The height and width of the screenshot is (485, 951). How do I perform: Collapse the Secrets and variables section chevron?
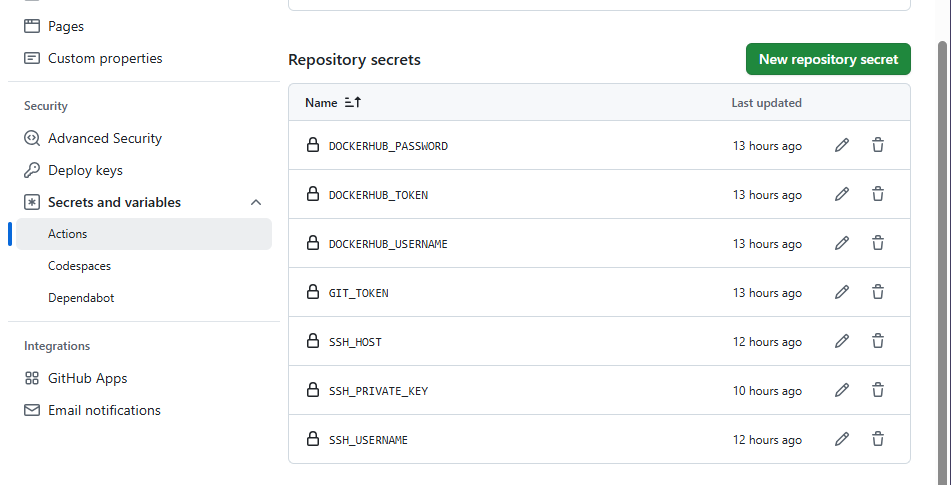tap(256, 202)
